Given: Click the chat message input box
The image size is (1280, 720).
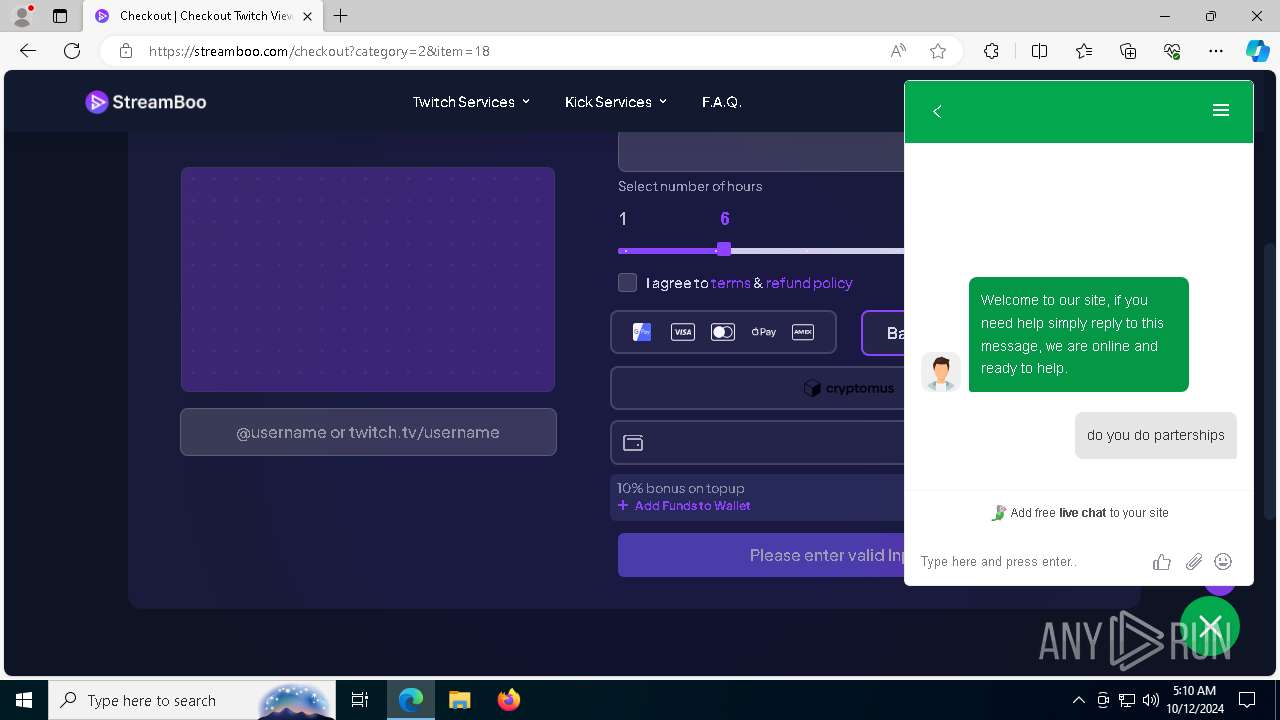Looking at the screenshot, I should 1030,562.
